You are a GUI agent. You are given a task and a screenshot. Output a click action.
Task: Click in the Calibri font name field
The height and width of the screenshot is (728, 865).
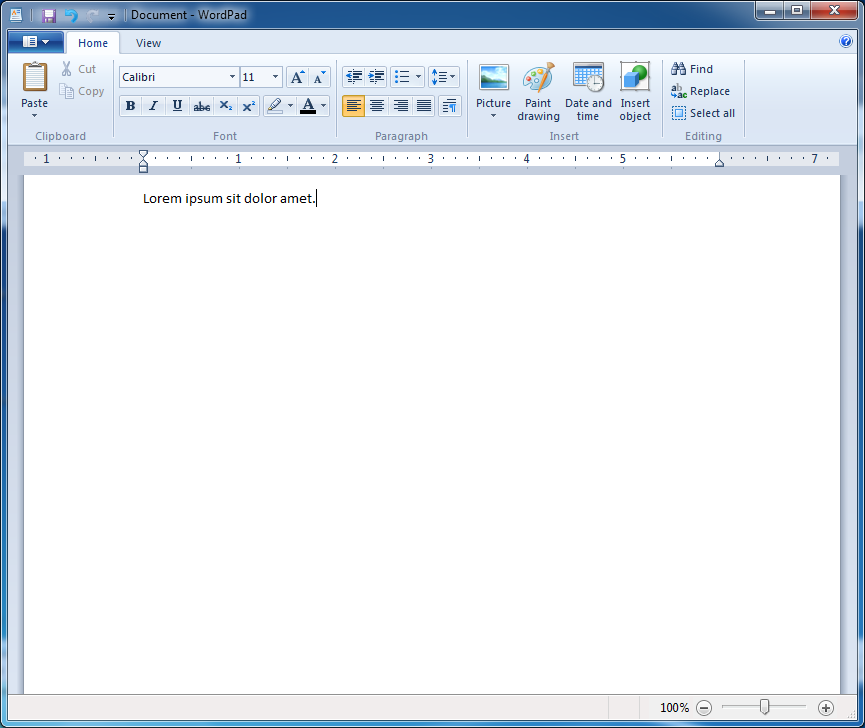tap(173, 77)
